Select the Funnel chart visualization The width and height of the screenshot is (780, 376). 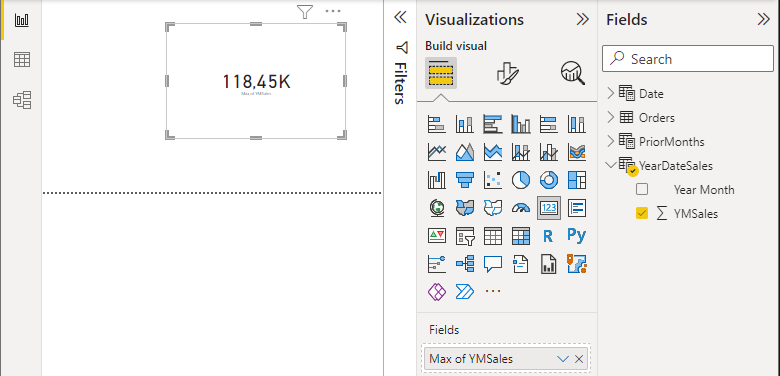pyautogui.click(x=465, y=180)
